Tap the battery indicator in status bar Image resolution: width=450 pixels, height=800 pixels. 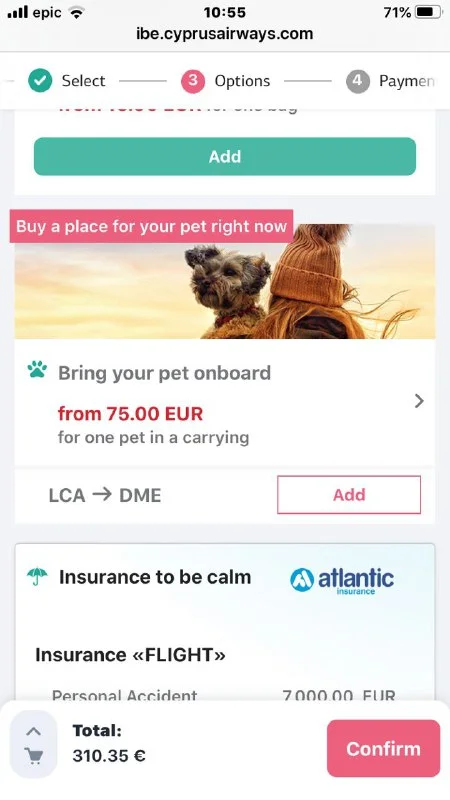tap(428, 12)
